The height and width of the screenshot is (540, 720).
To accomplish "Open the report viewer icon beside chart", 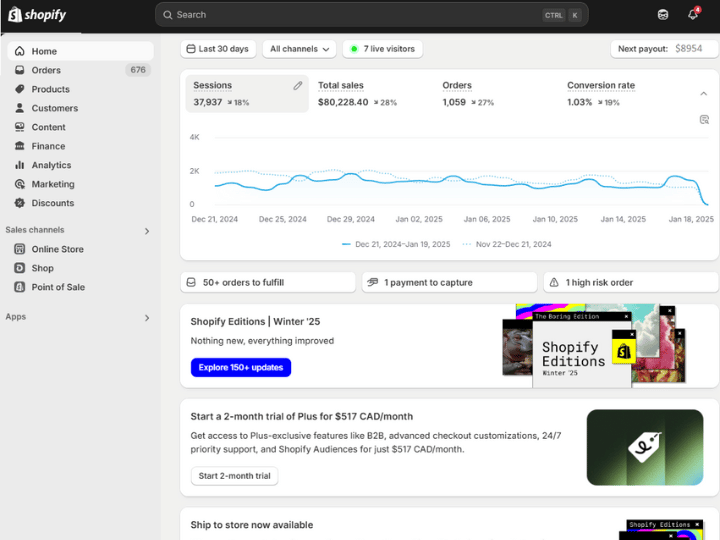I will pyautogui.click(x=704, y=120).
